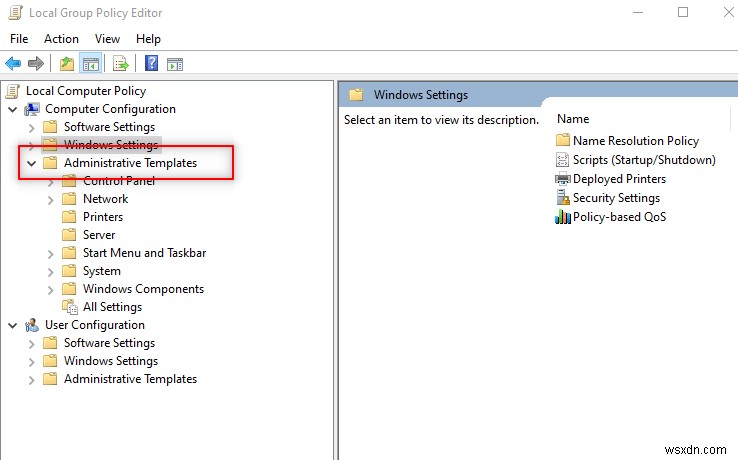Viewport: 738px width, 460px height.
Task: Click the Up one level folder icon
Action: tap(66, 64)
